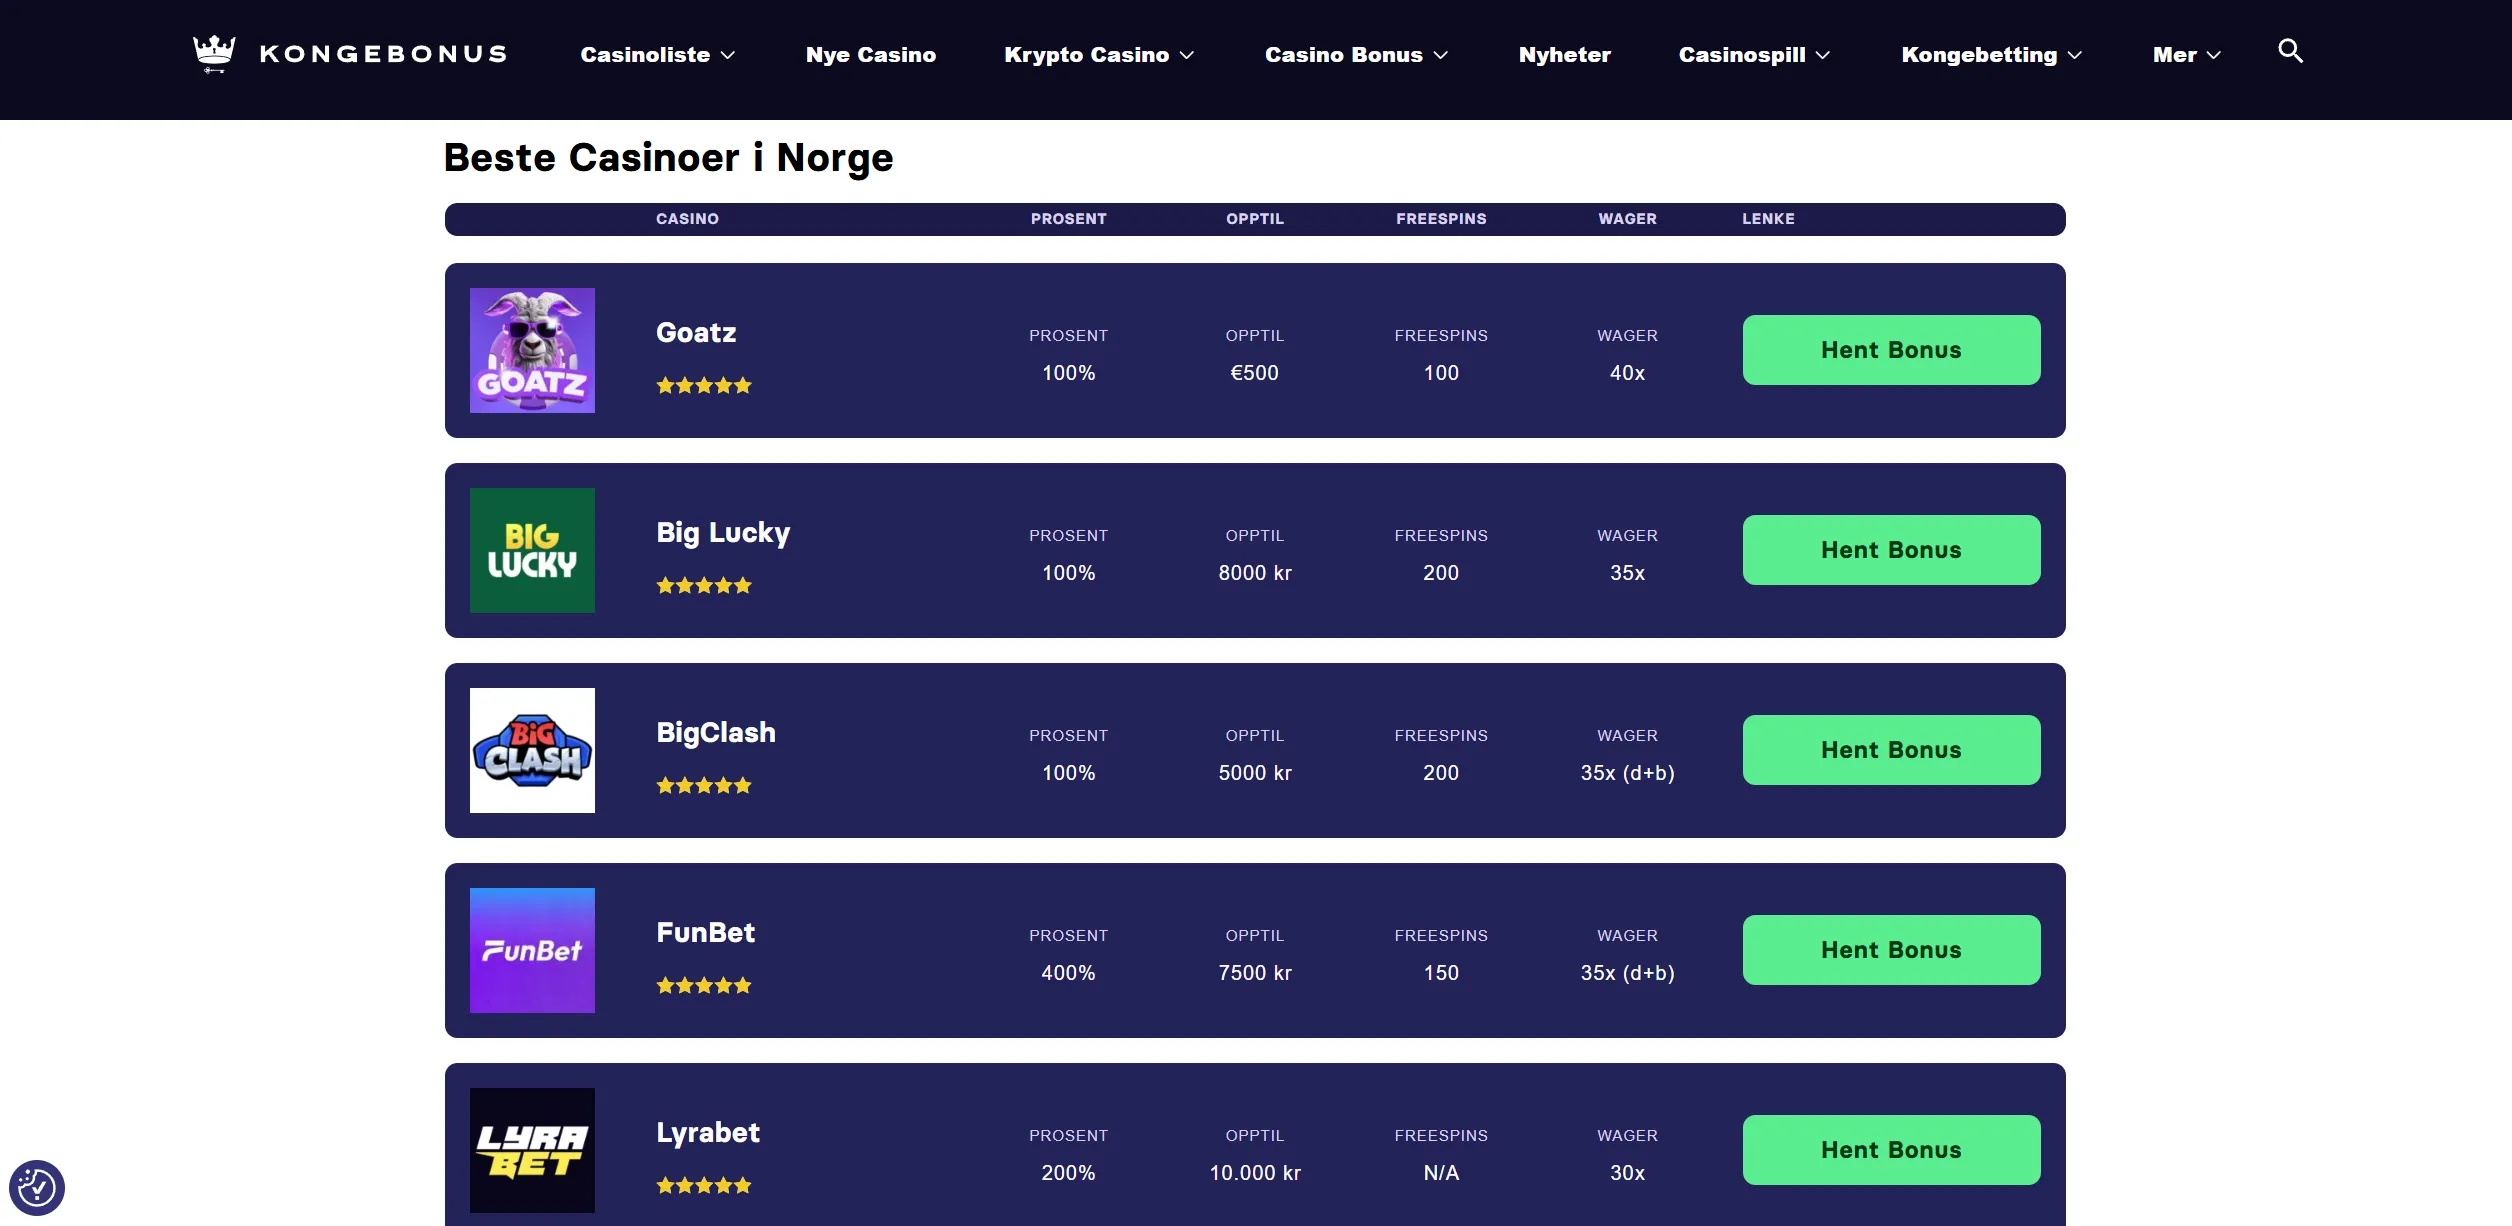Click the WAGER column header
The height and width of the screenshot is (1226, 2512).
tap(1627, 219)
